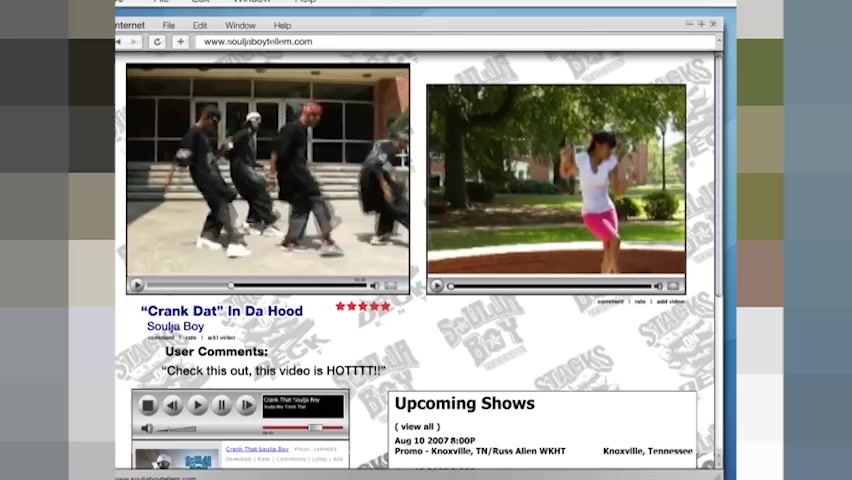Open the Help menu in the browser
Image resolution: width=852 pixels, height=480 pixels.
(x=282, y=26)
